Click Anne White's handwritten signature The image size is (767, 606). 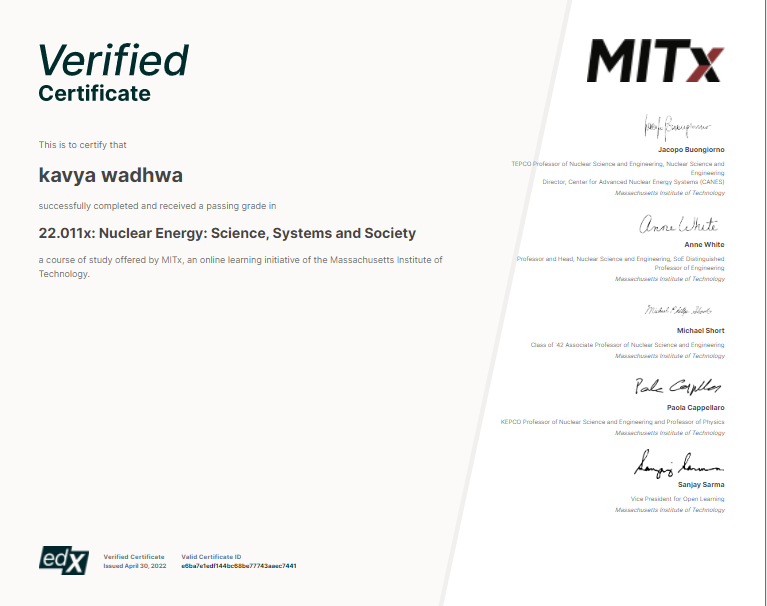(x=678, y=224)
